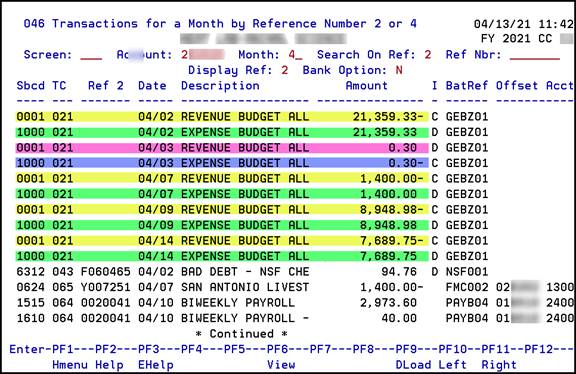The width and height of the screenshot is (576, 374).
Task: Select the Help function key label
Action: 109,365
